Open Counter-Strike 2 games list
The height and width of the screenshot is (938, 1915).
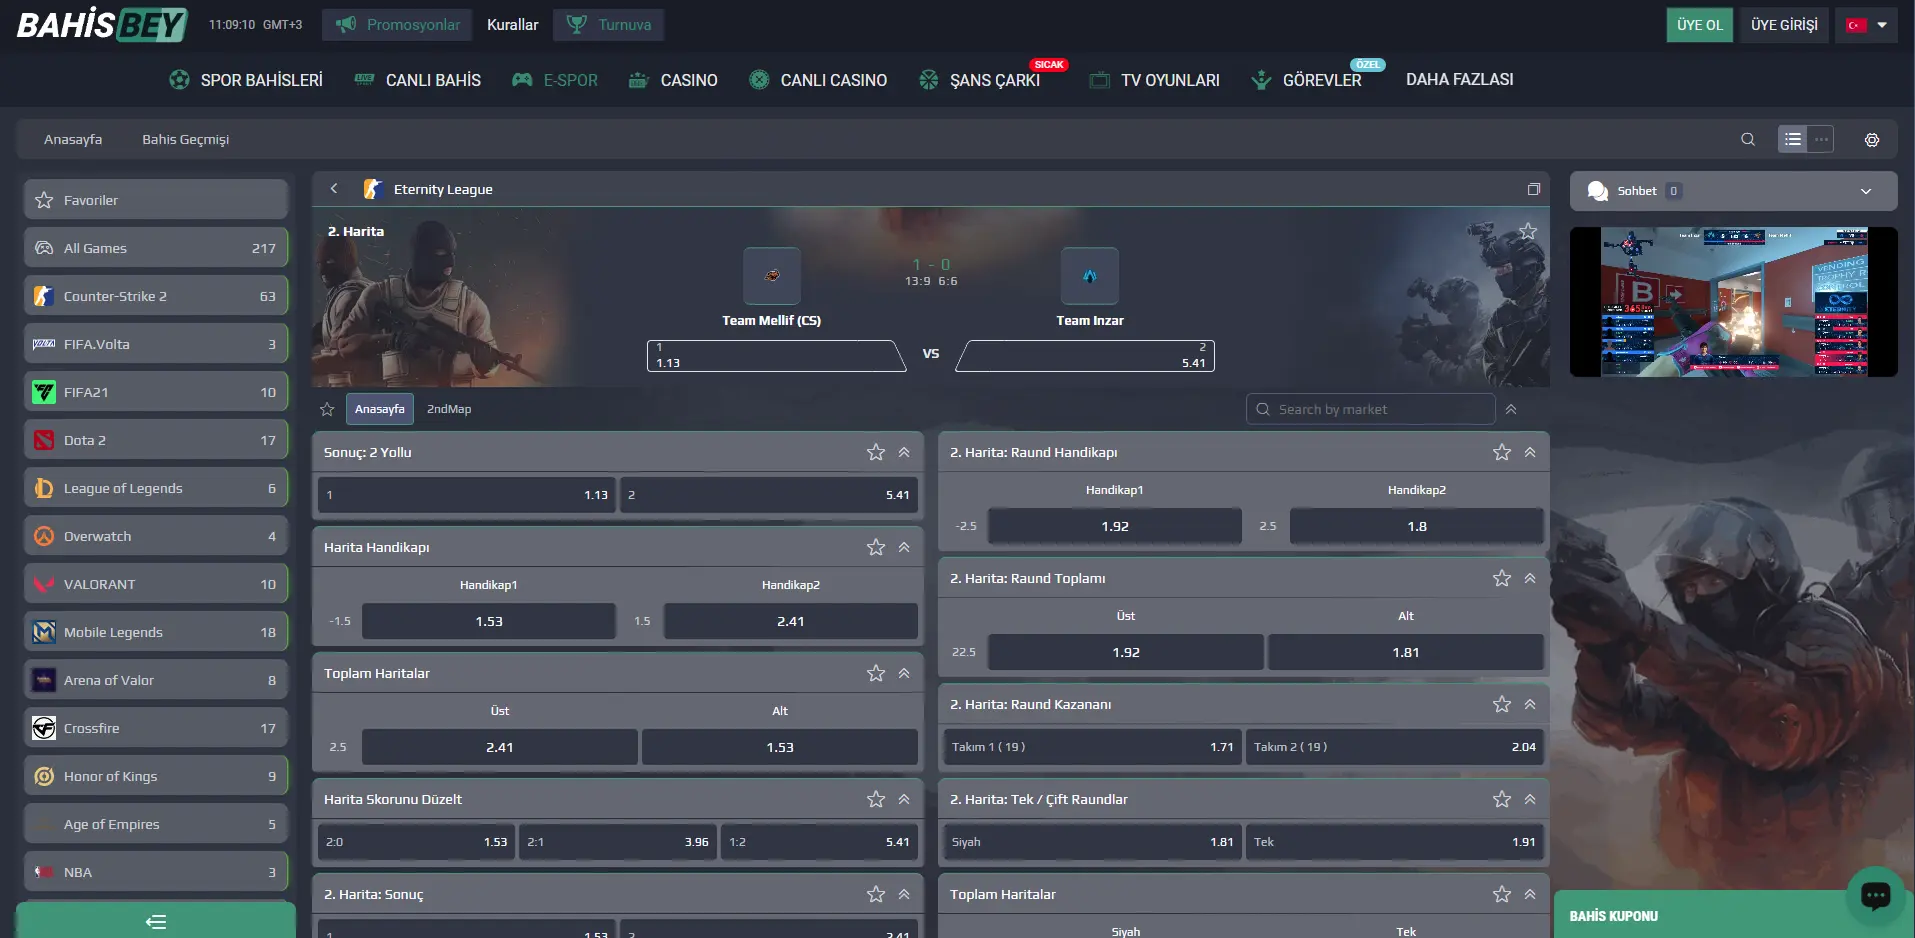(x=156, y=296)
